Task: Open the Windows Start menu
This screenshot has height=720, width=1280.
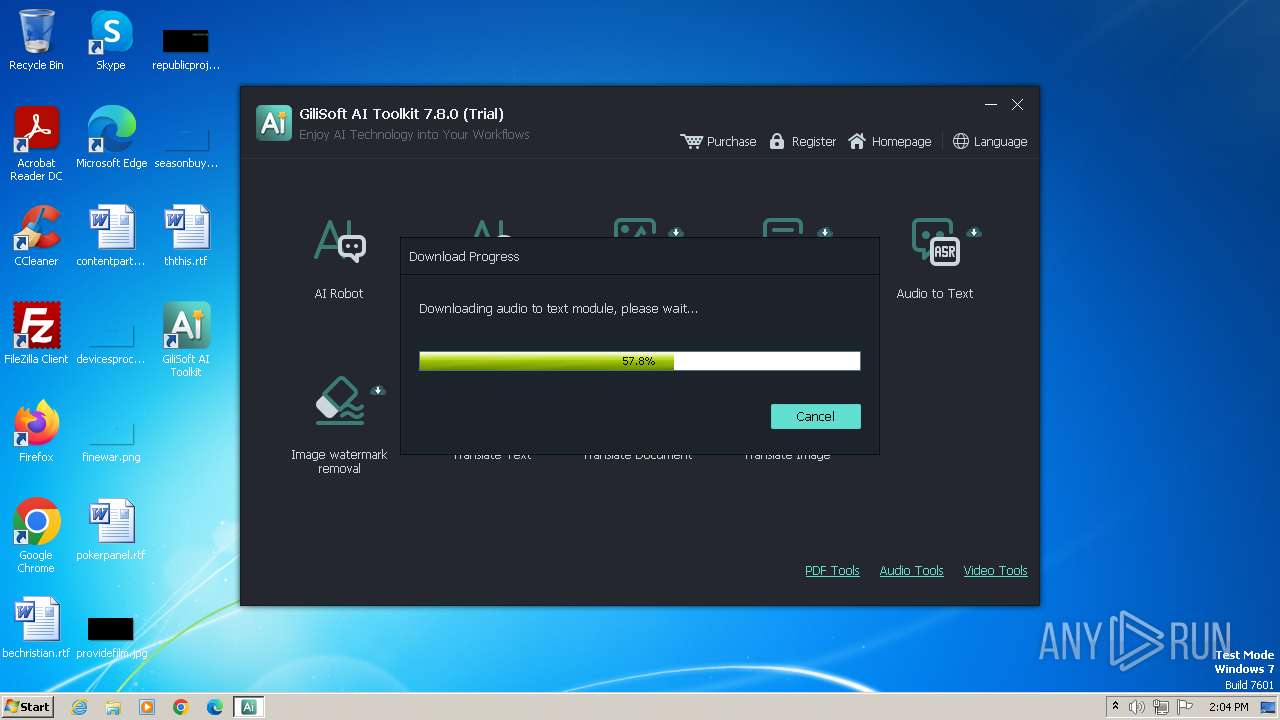Action: 27,706
